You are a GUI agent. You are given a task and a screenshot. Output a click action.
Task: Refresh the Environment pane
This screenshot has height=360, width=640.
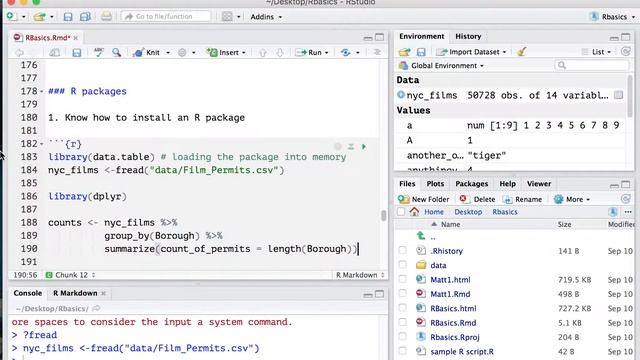click(x=625, y=51)
